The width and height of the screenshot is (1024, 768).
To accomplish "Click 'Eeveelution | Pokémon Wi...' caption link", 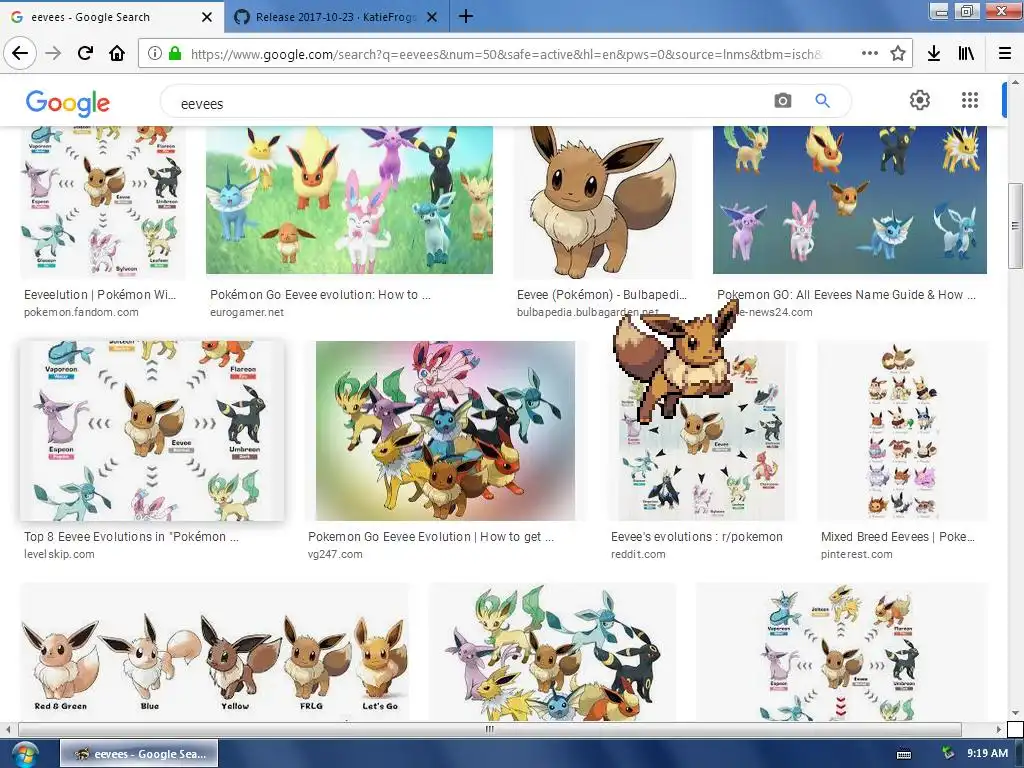I will click(100, 295).
